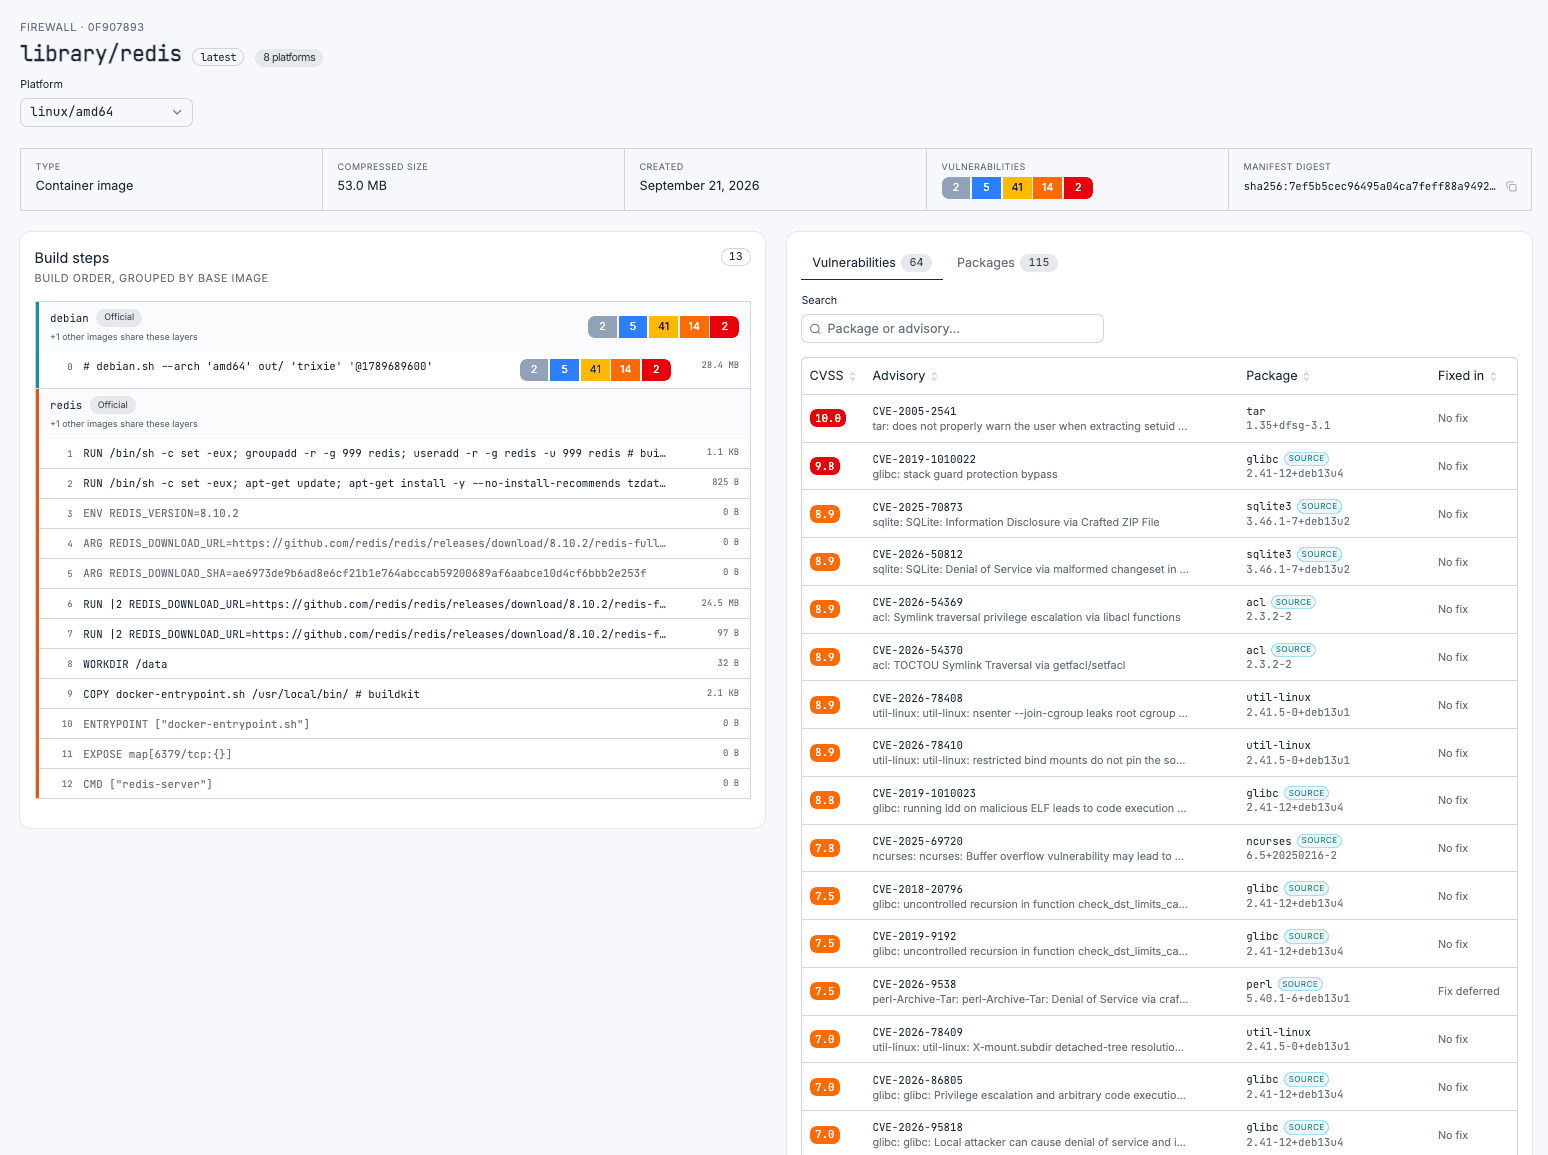This screenshot has height=1155, width=1548.
Task: Open advisory CVE-2019-9192
Action: coord(914,936)
